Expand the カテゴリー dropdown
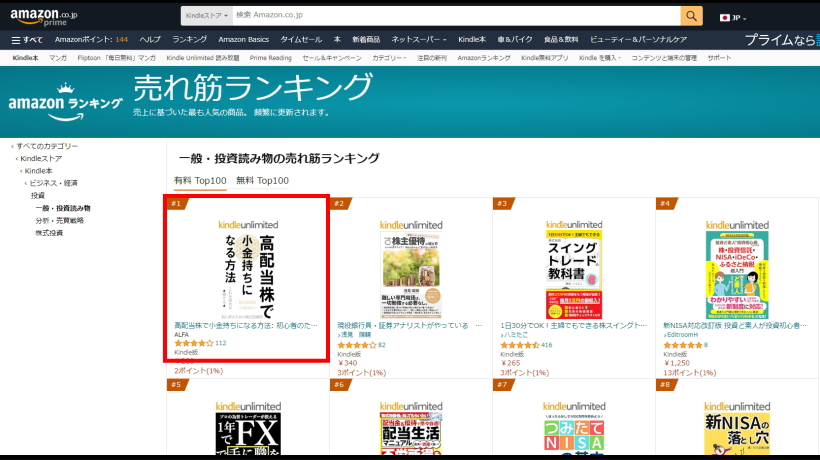820x460 pixels. (389, 58)
